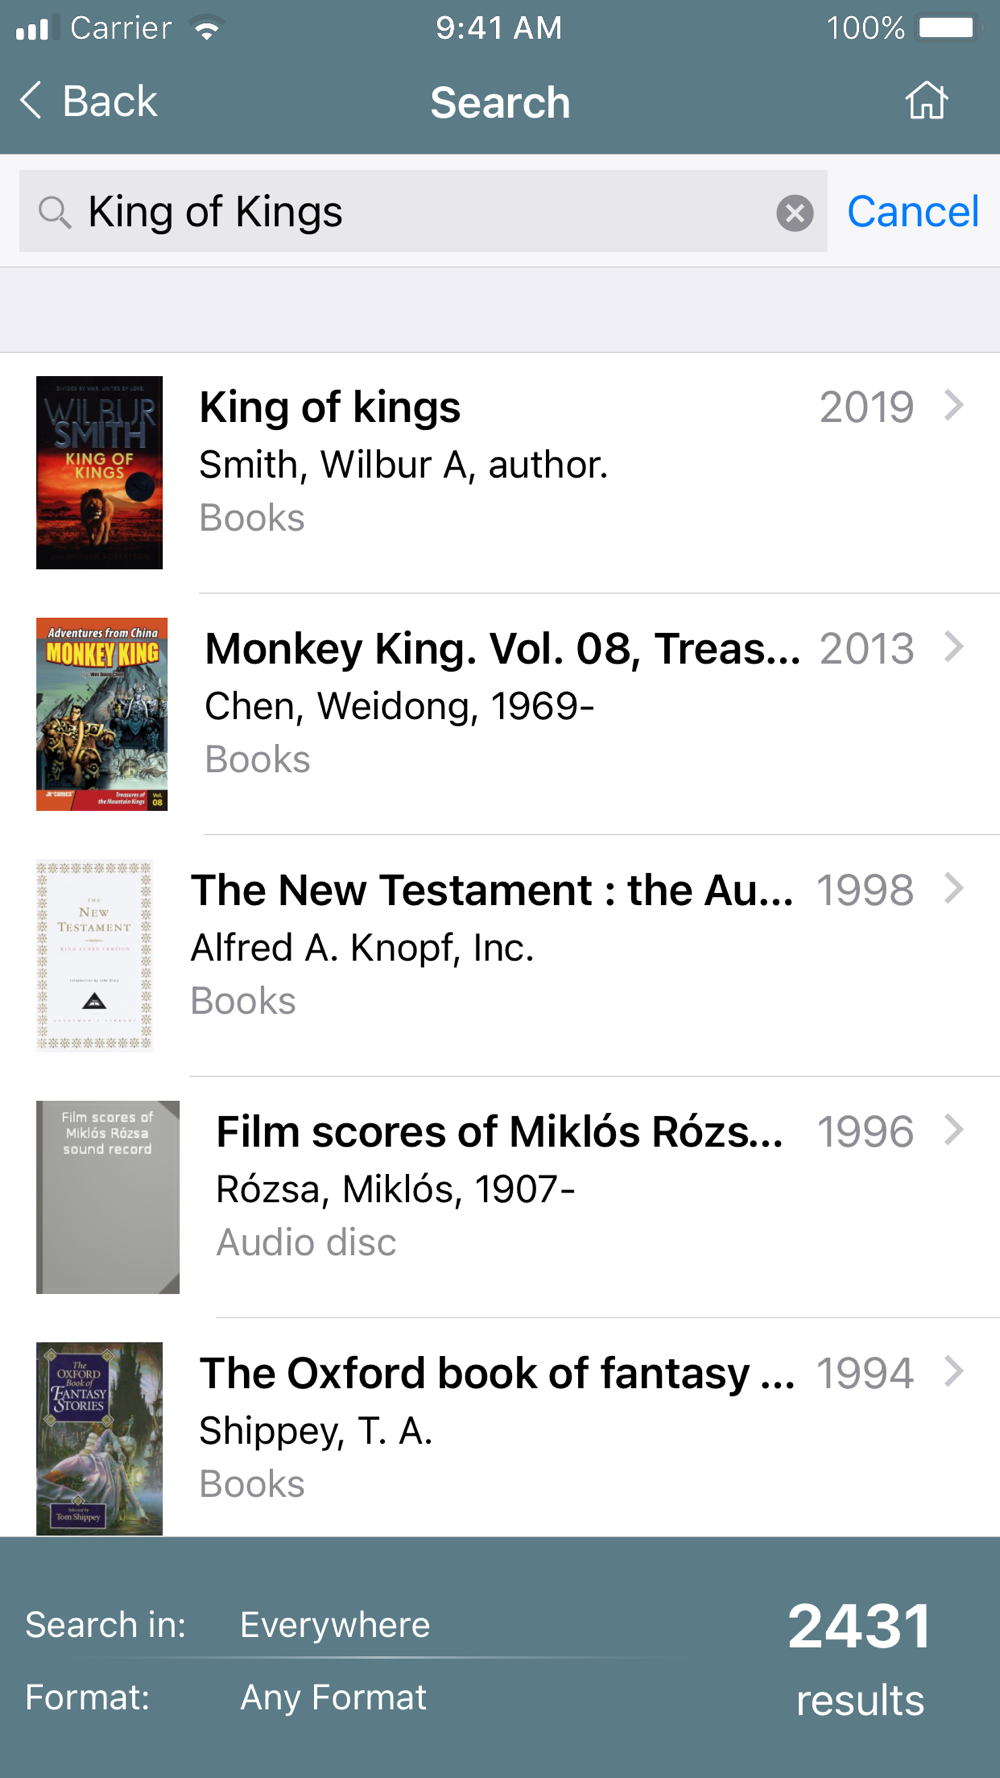Clear the search text field
The height and width of the screenshot is (1778, 1000).
(795, 213)
